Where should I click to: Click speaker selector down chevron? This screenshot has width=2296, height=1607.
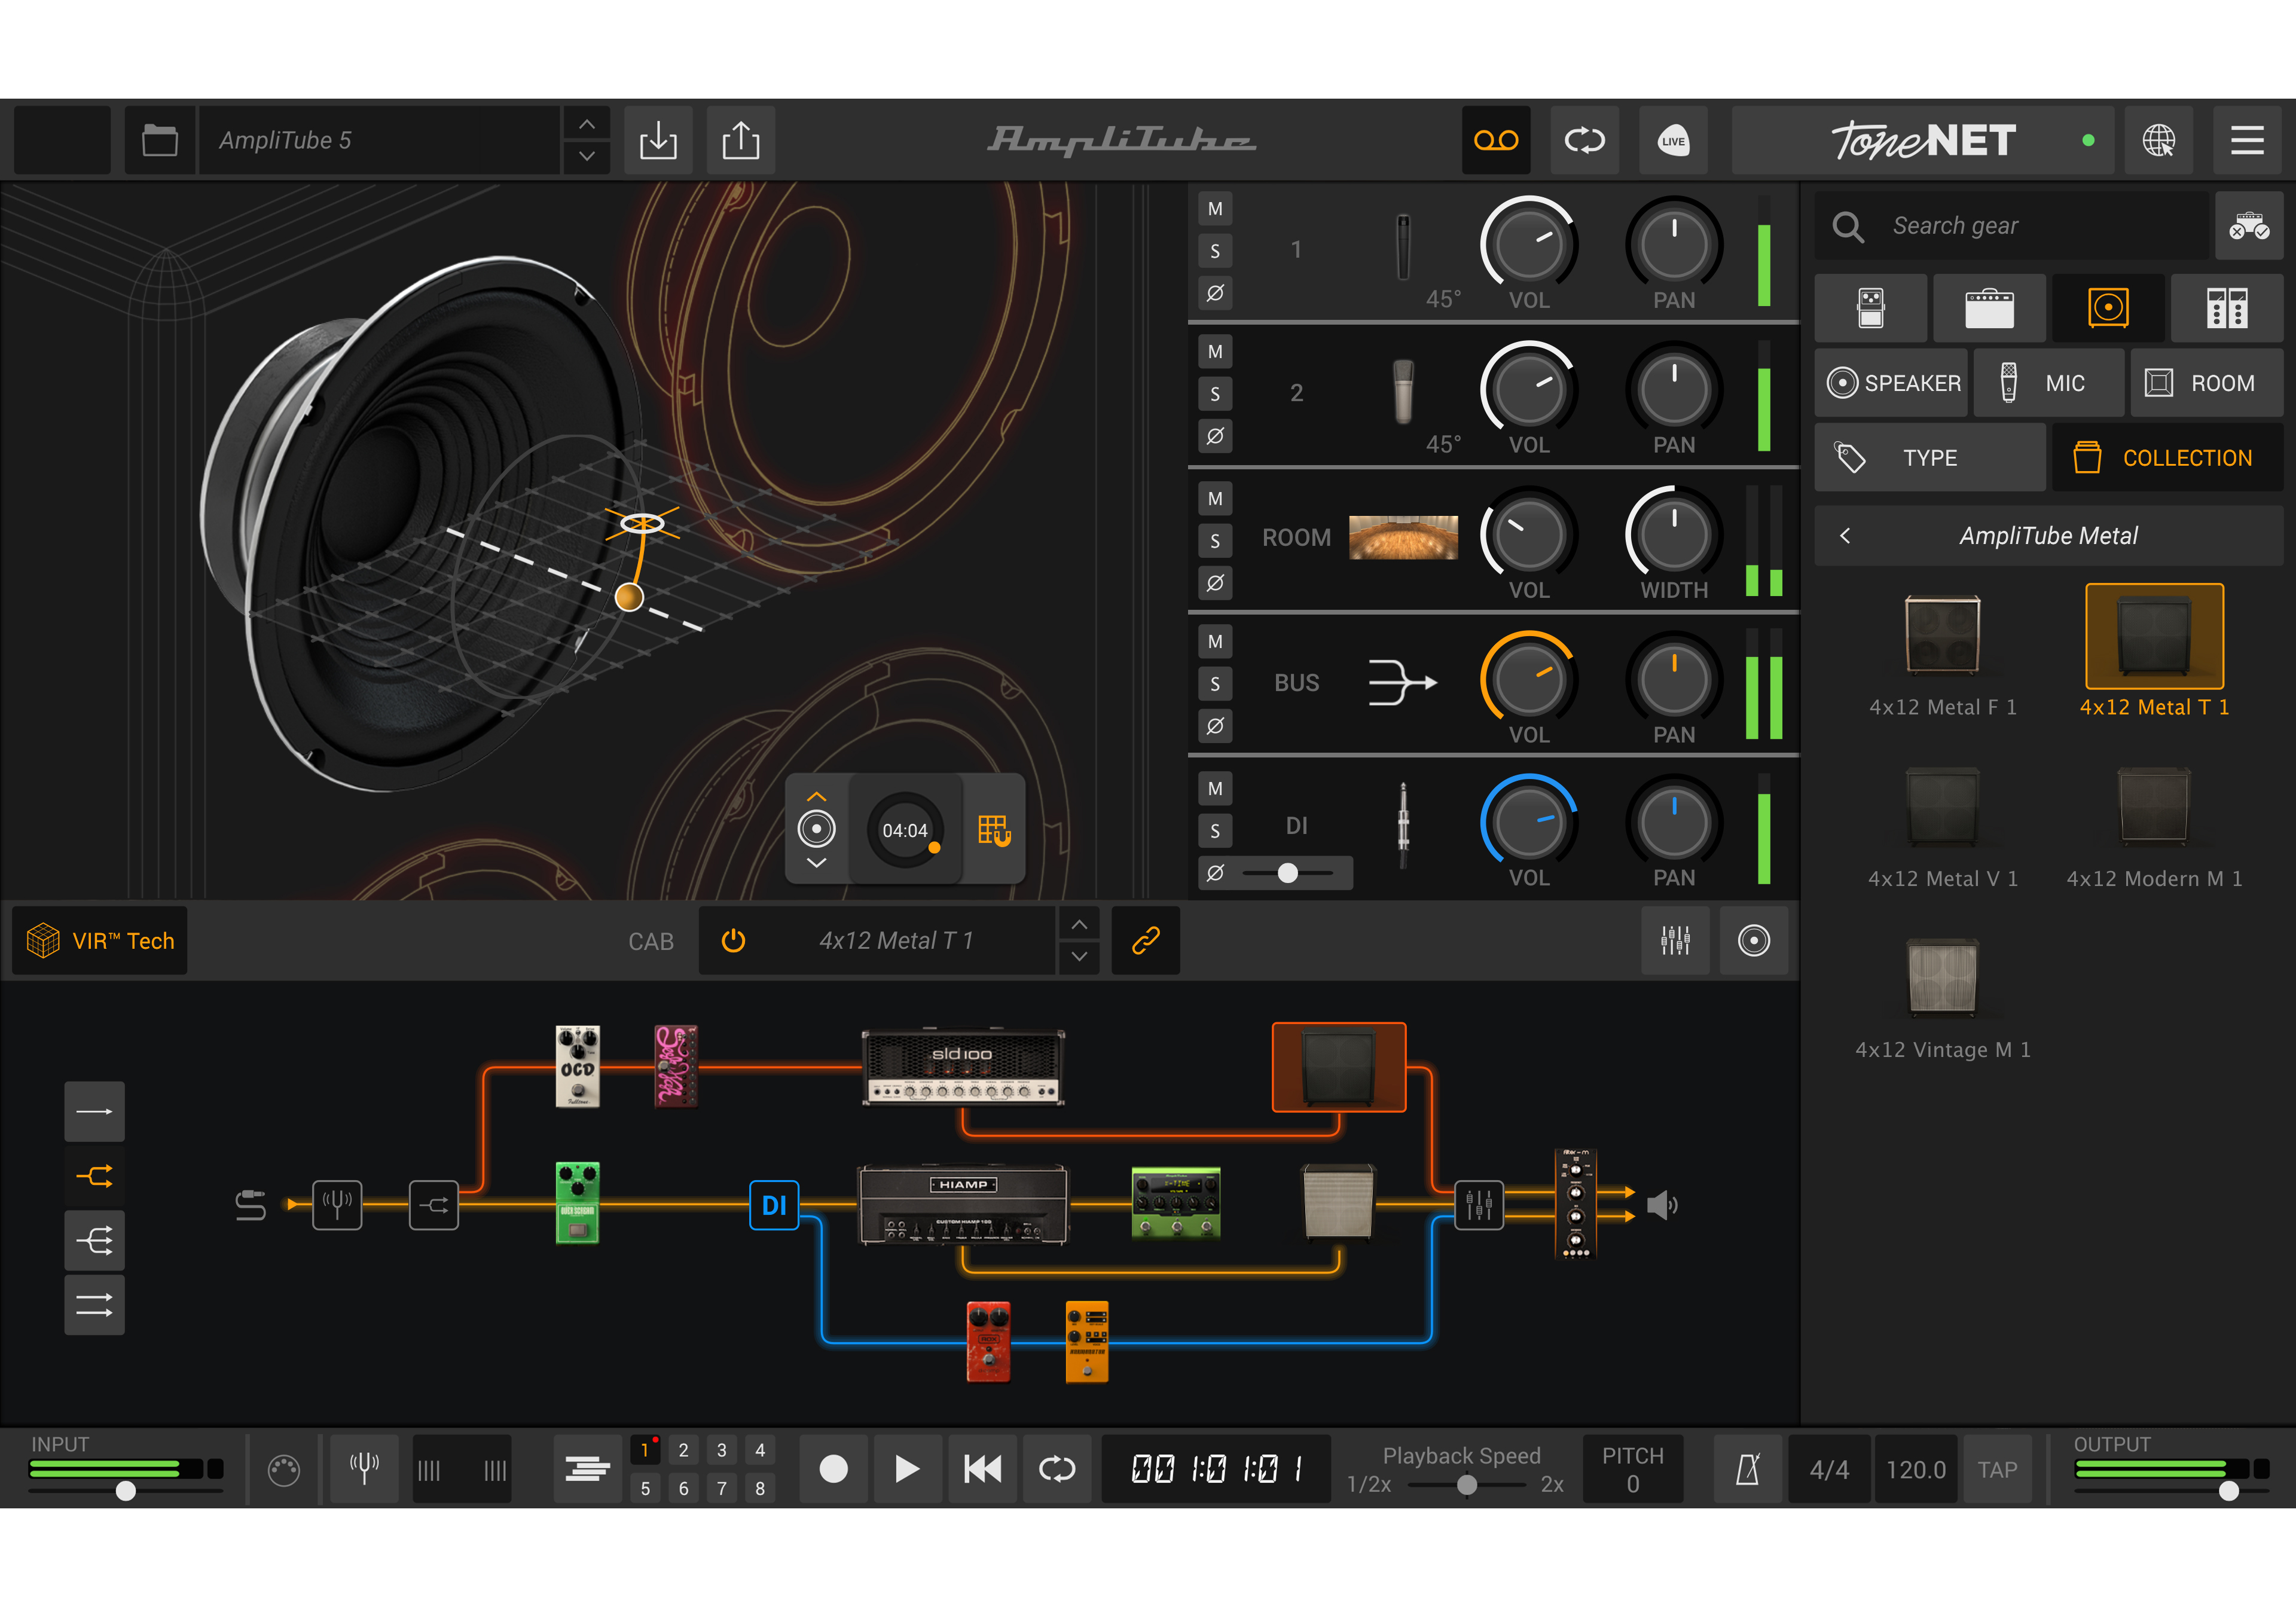(816, 862)
